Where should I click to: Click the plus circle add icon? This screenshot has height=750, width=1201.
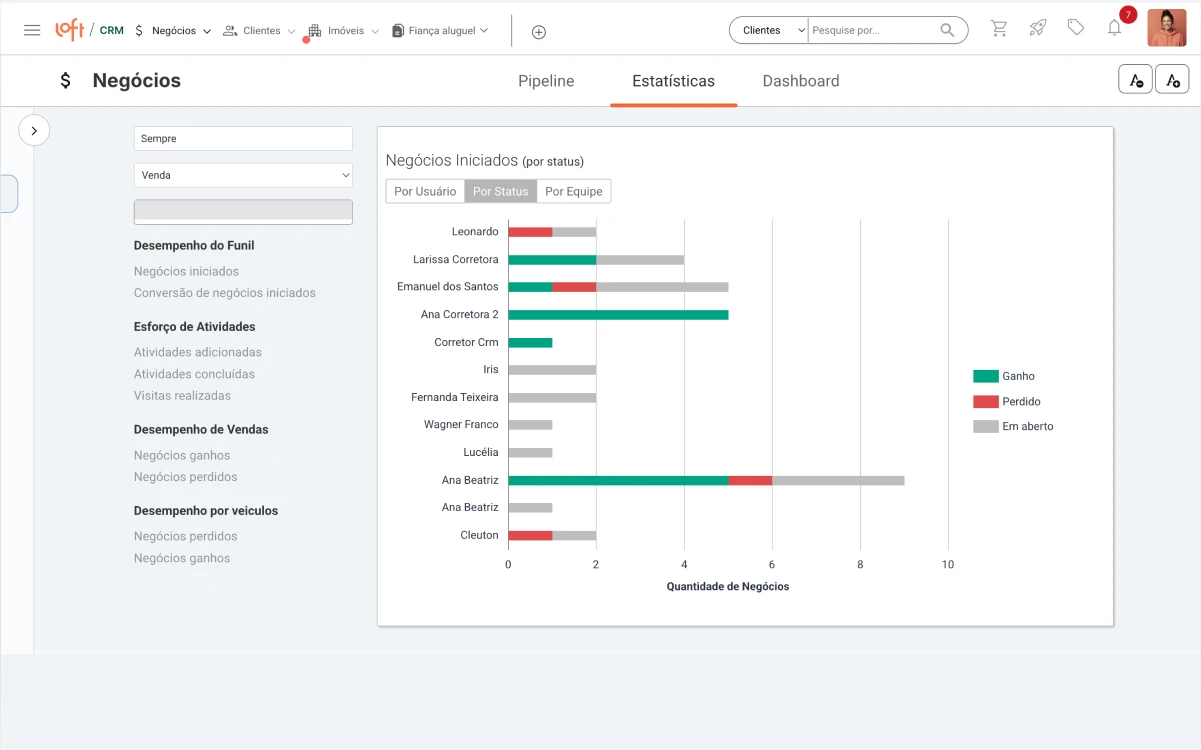point(538,32)
